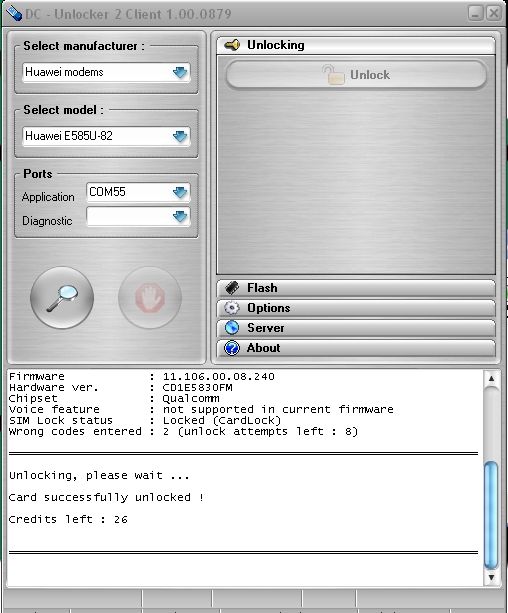Image resolution: width=508 pixels, height=613 pixels.
Task: Expand the Server section
Action: 356,328
